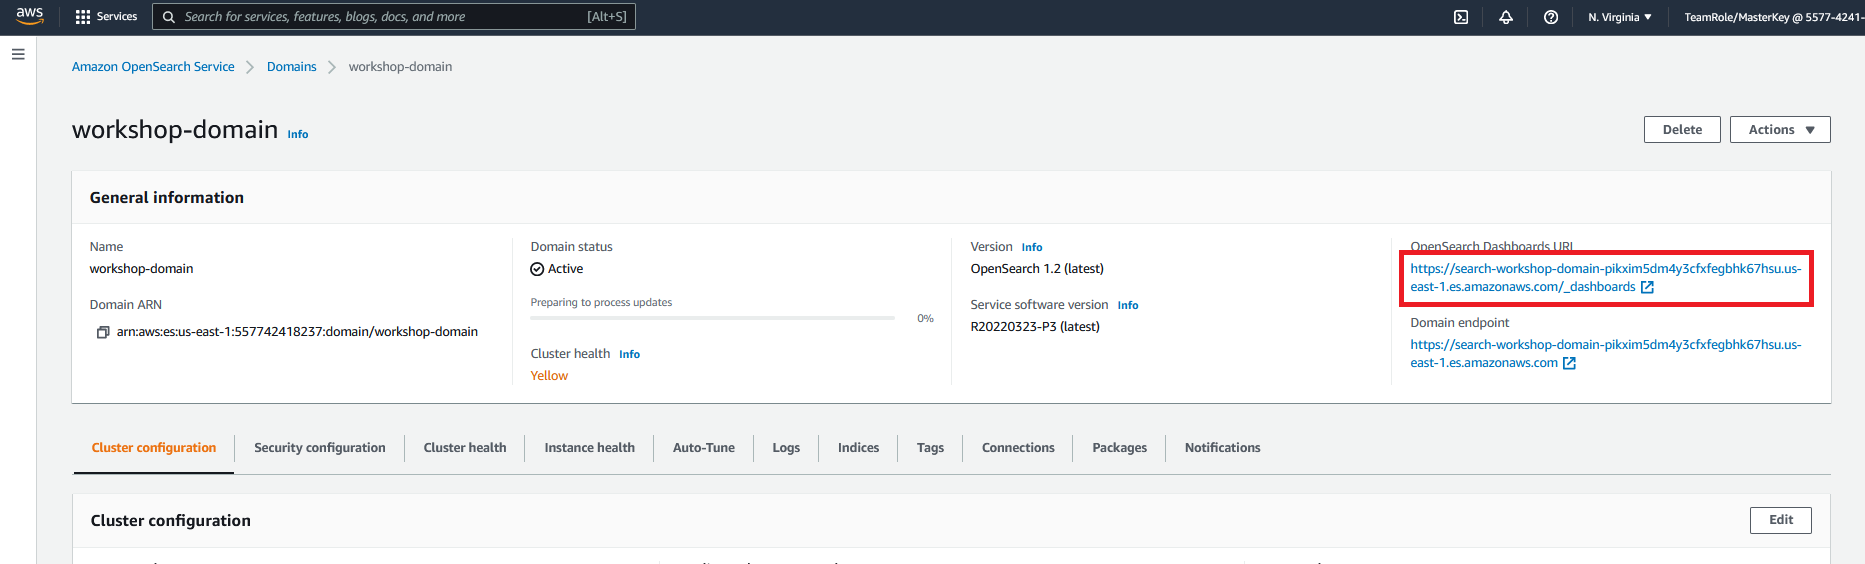The height and width of the screenshot is (564, 1865).
Task: Click Edit in Cluster configuration section
Action: [1781, 520]
